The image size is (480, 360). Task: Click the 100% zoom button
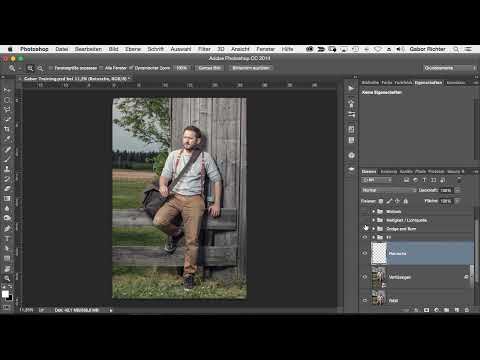point(182,68)
